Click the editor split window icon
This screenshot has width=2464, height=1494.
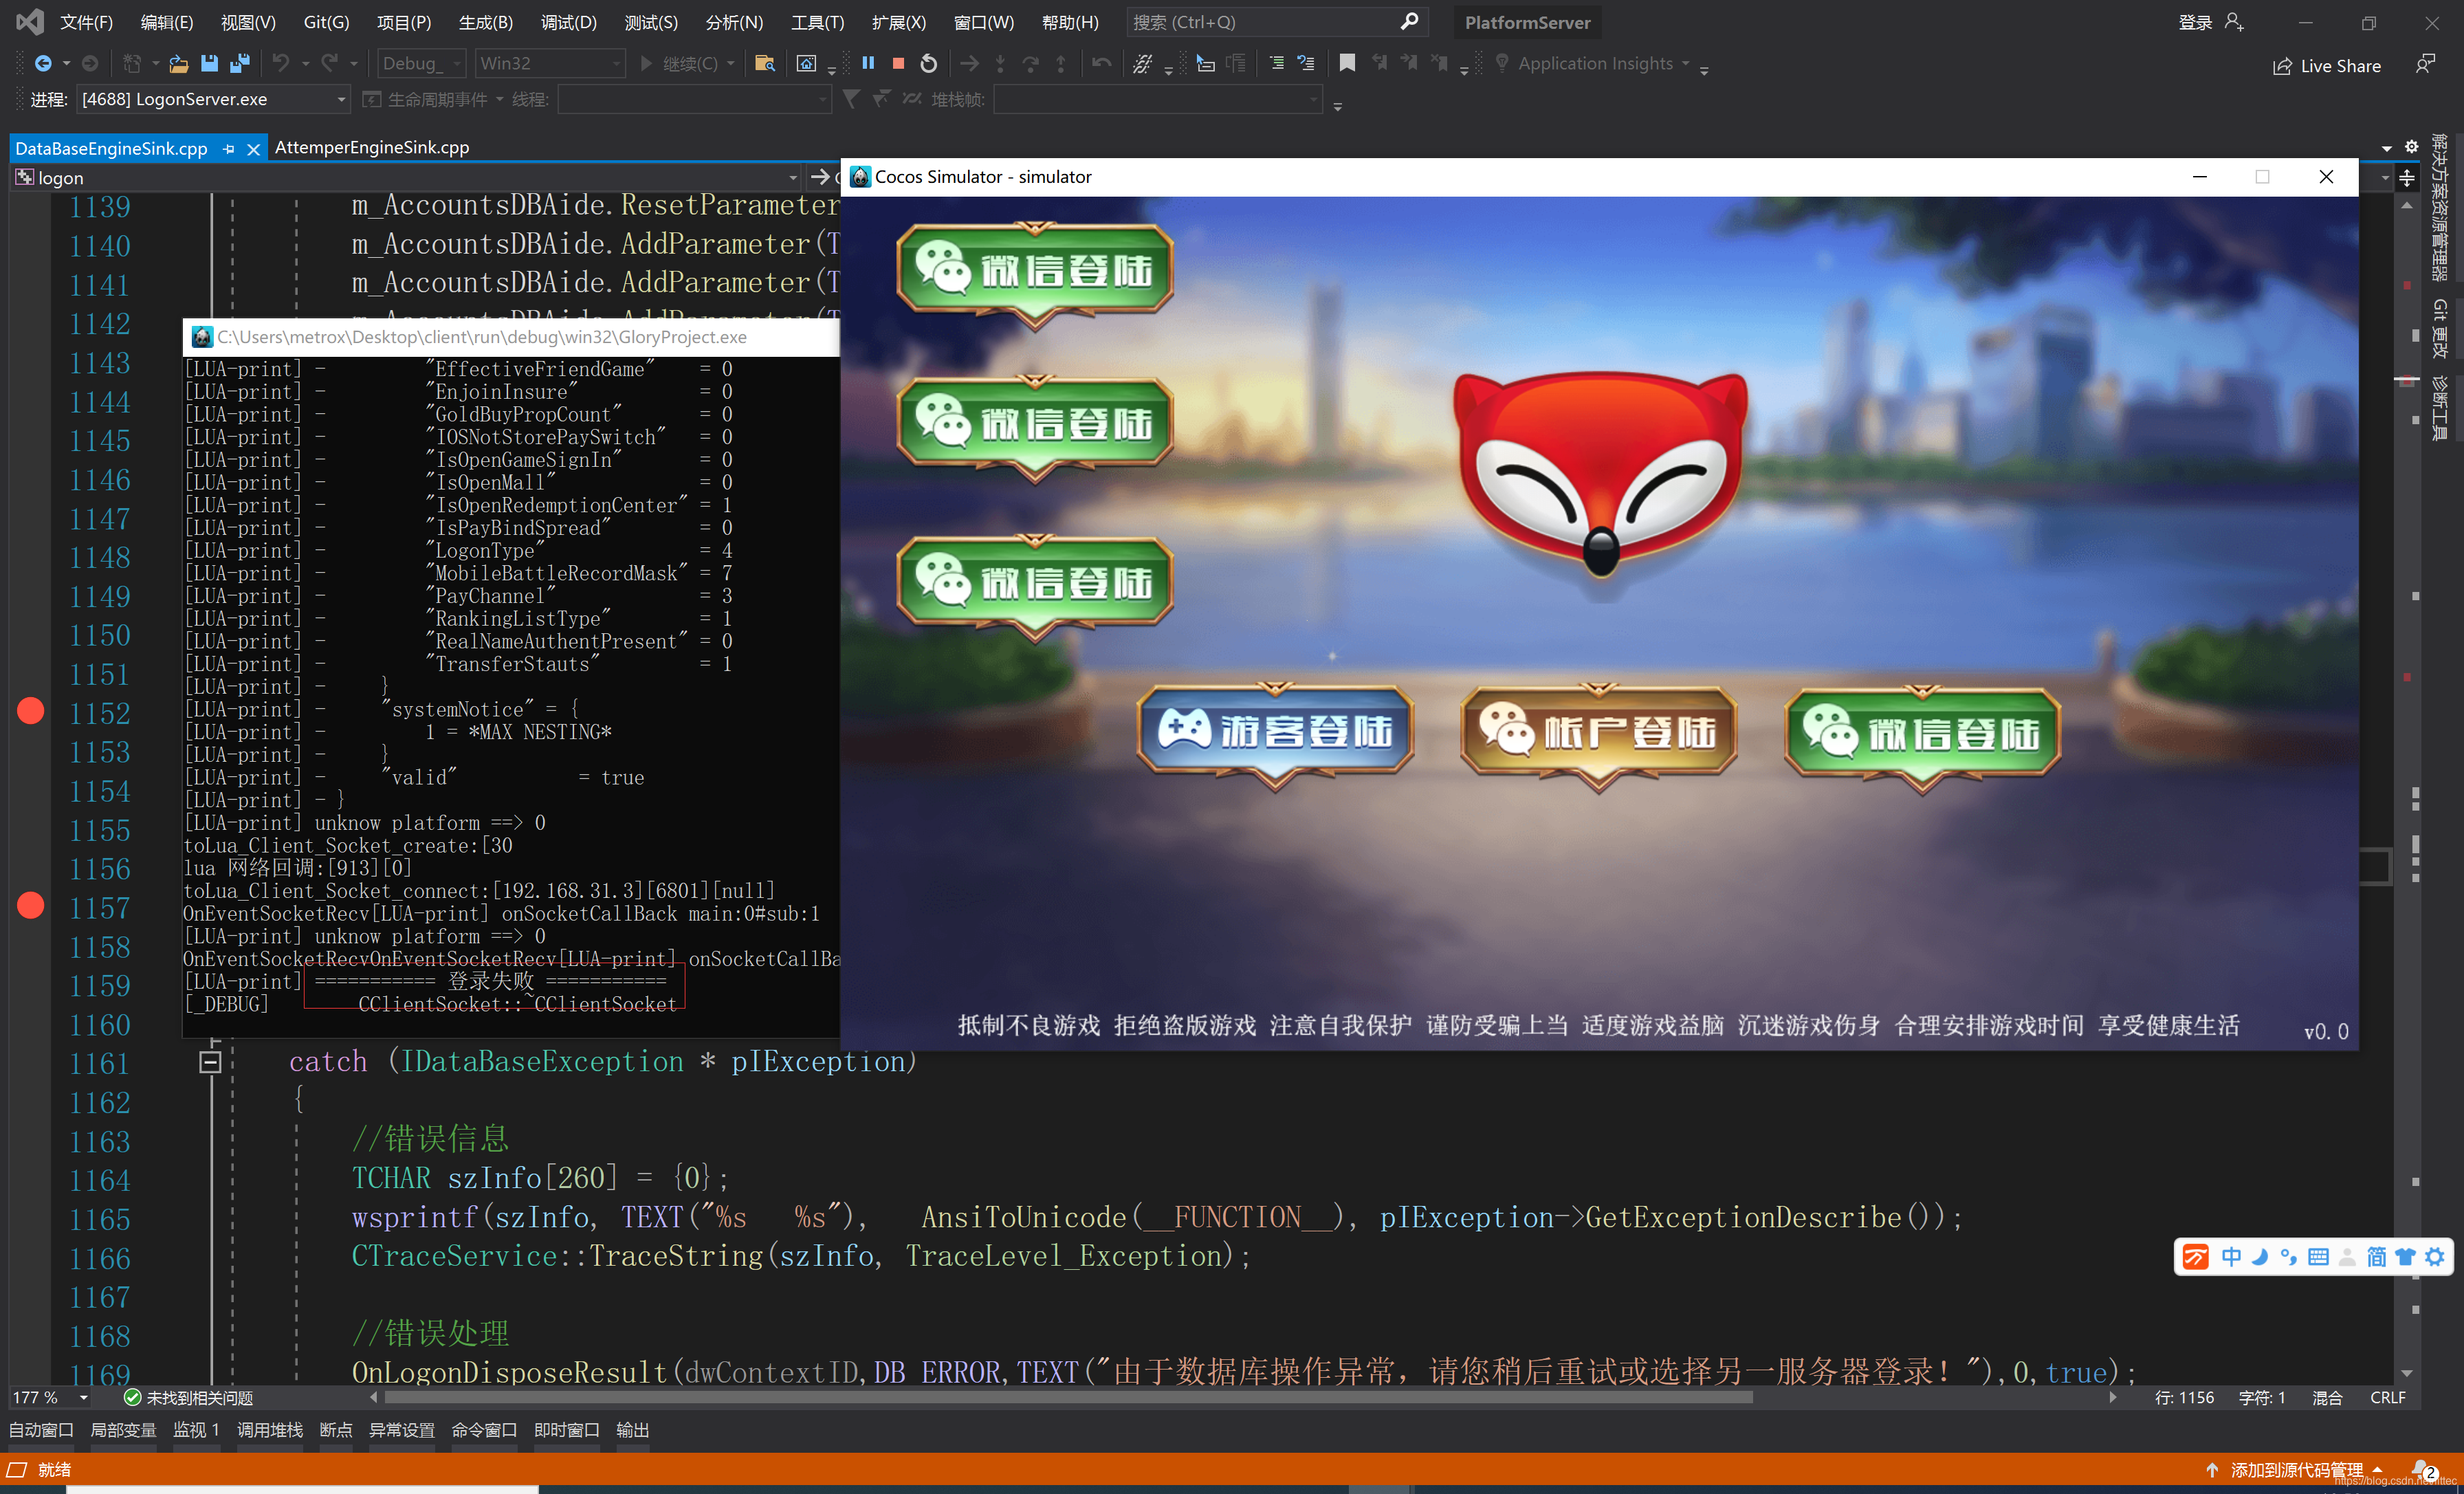(2406, 178)
